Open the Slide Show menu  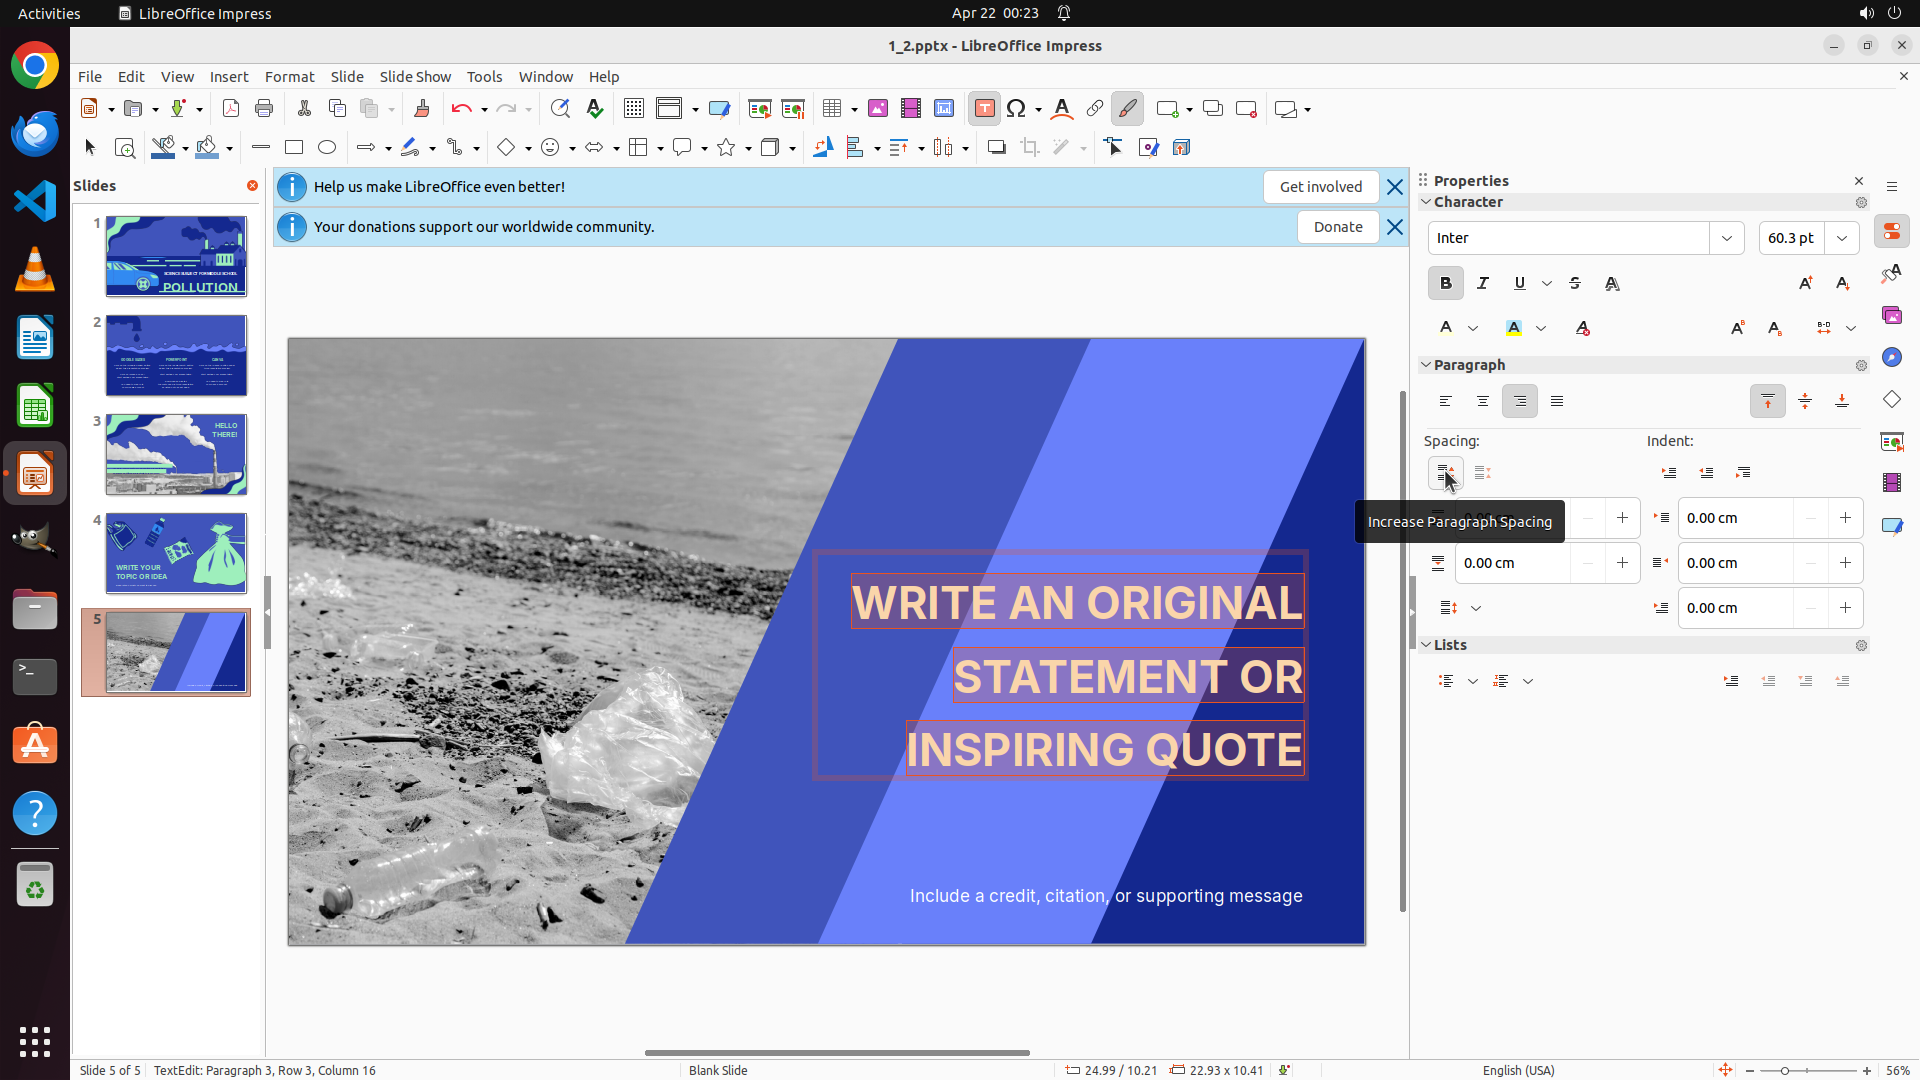pos(415,77)
